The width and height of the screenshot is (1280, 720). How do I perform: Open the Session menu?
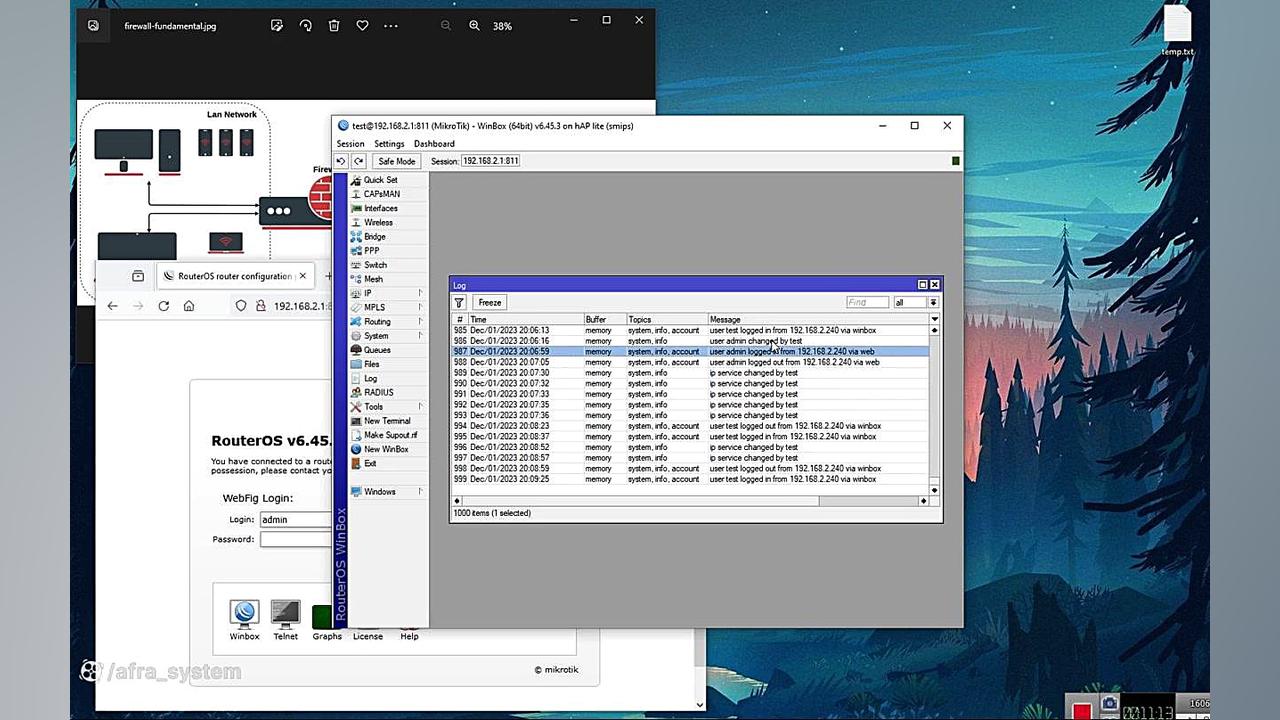tap(350, 144)
